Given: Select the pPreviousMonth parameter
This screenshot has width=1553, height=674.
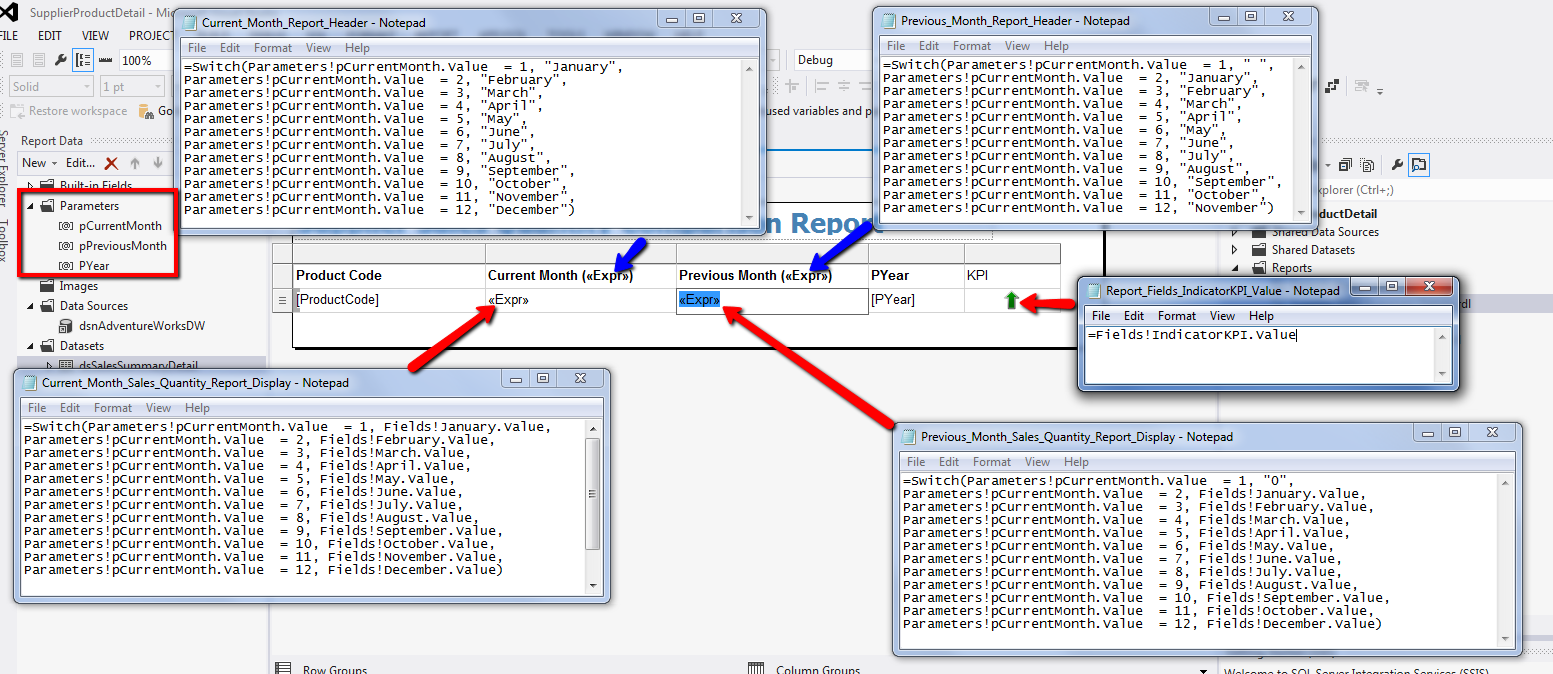Looking at the screenshot, I should (123, 246).
